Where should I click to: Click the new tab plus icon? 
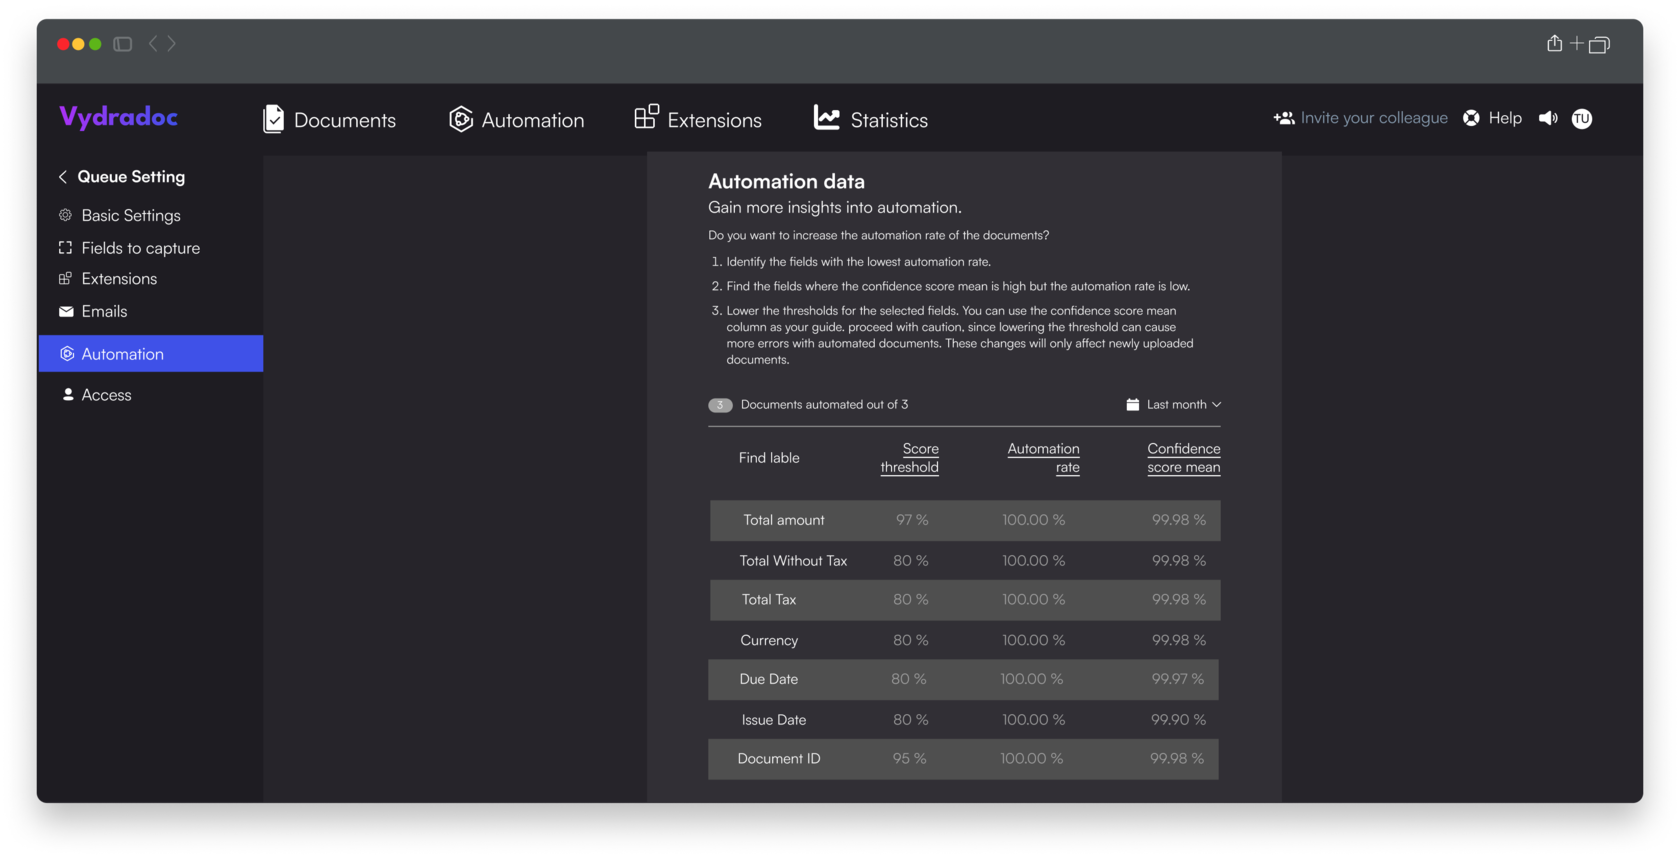1576,43
